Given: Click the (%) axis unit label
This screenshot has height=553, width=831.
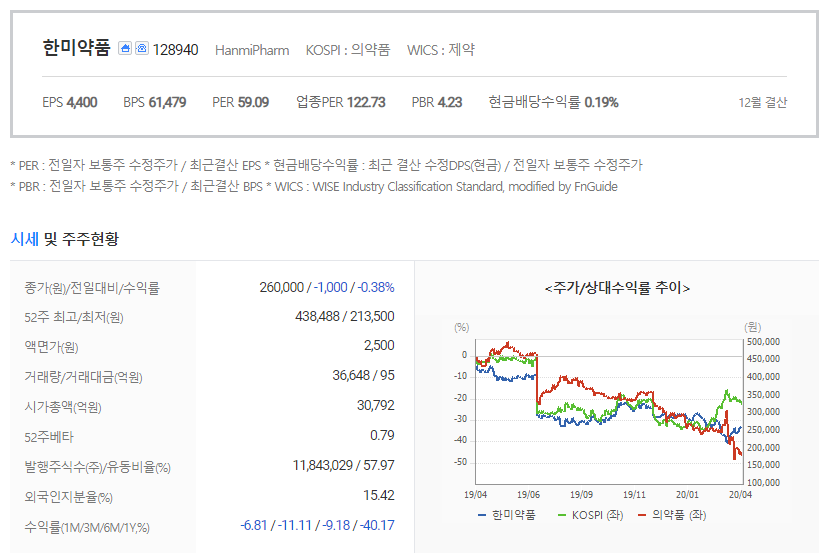Looking at the screenshot, I should (462, 328).
